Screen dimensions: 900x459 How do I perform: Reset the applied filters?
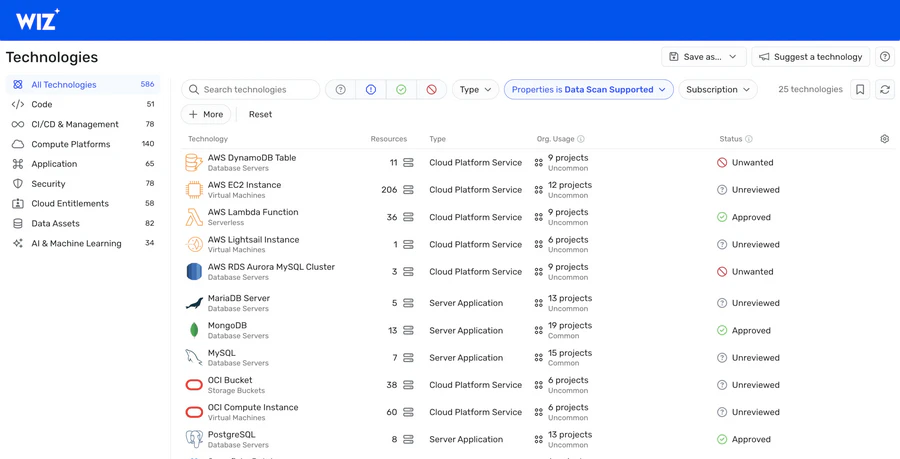(260, 114)
